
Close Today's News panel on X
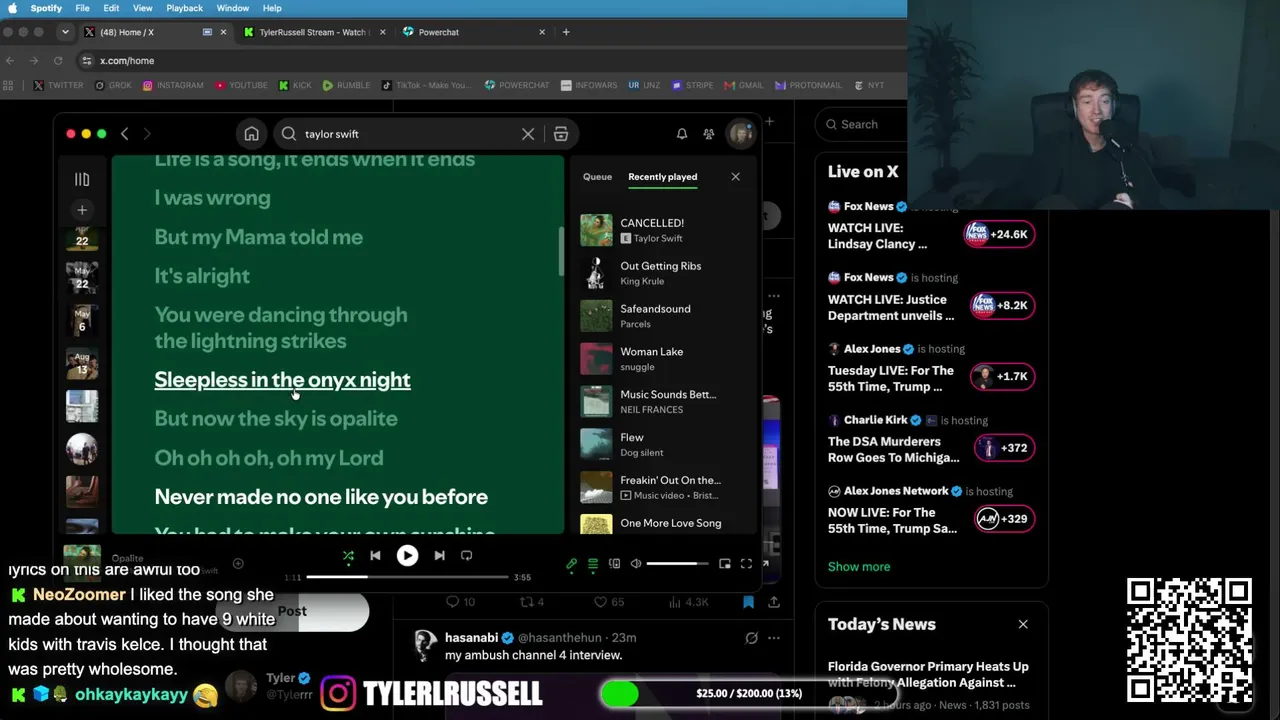[x=1023, y=624]
